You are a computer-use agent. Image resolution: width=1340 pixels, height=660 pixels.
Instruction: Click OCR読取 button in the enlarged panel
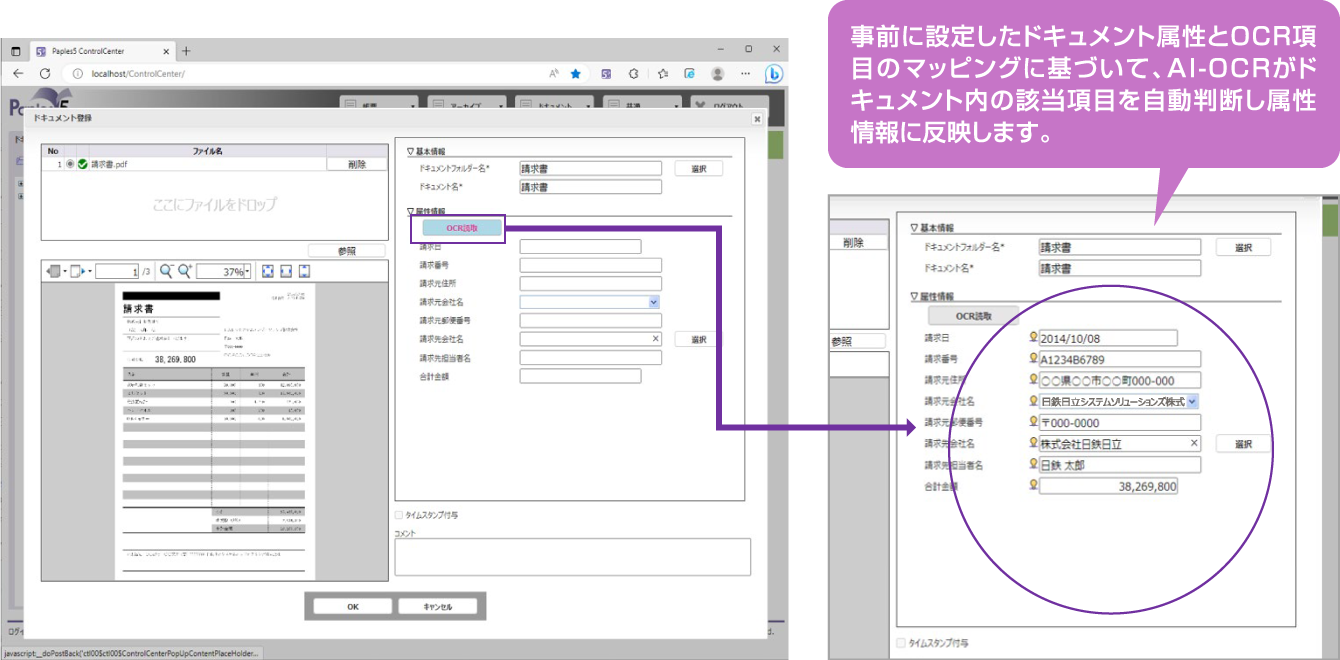[973, 316]
